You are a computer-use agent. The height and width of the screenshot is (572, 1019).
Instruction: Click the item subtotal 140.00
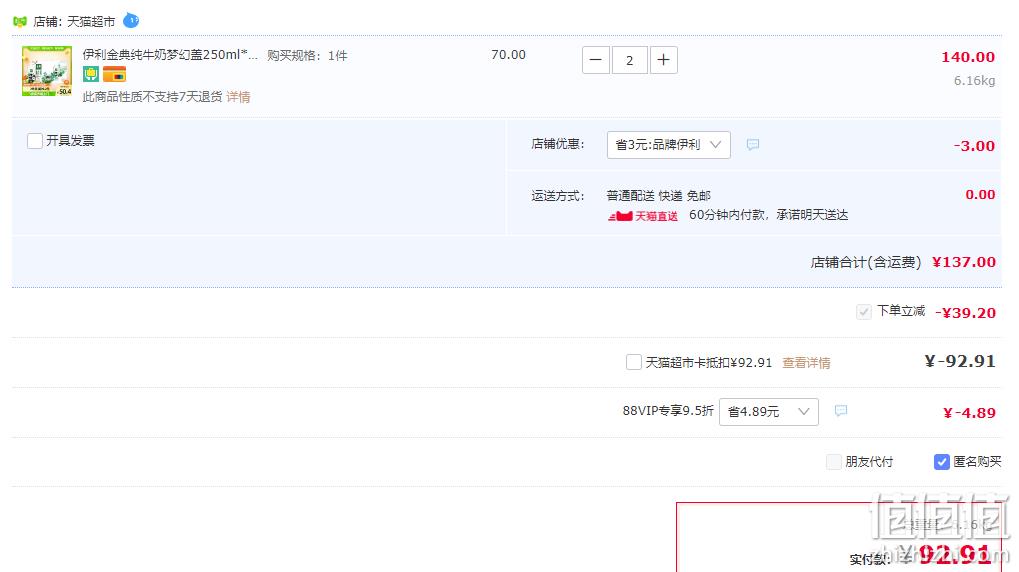(968, 57)
